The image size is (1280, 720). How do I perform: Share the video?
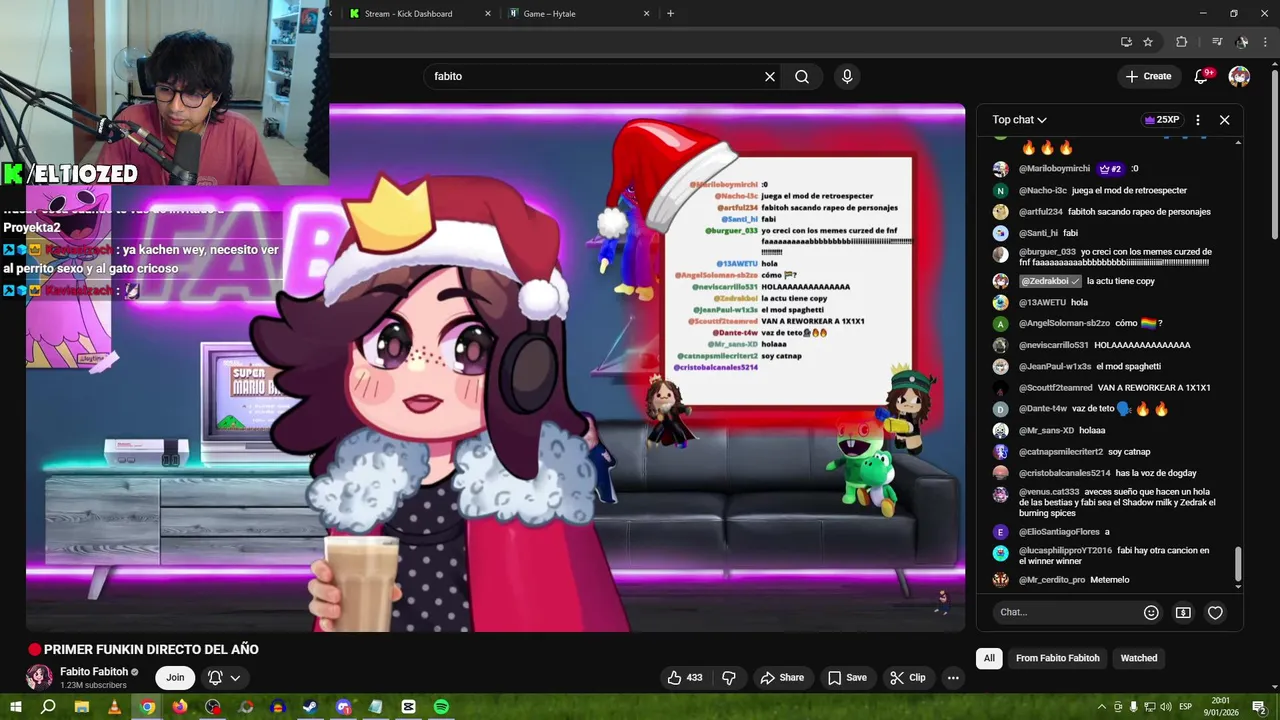pyautogui.click(x=782, y=677)
